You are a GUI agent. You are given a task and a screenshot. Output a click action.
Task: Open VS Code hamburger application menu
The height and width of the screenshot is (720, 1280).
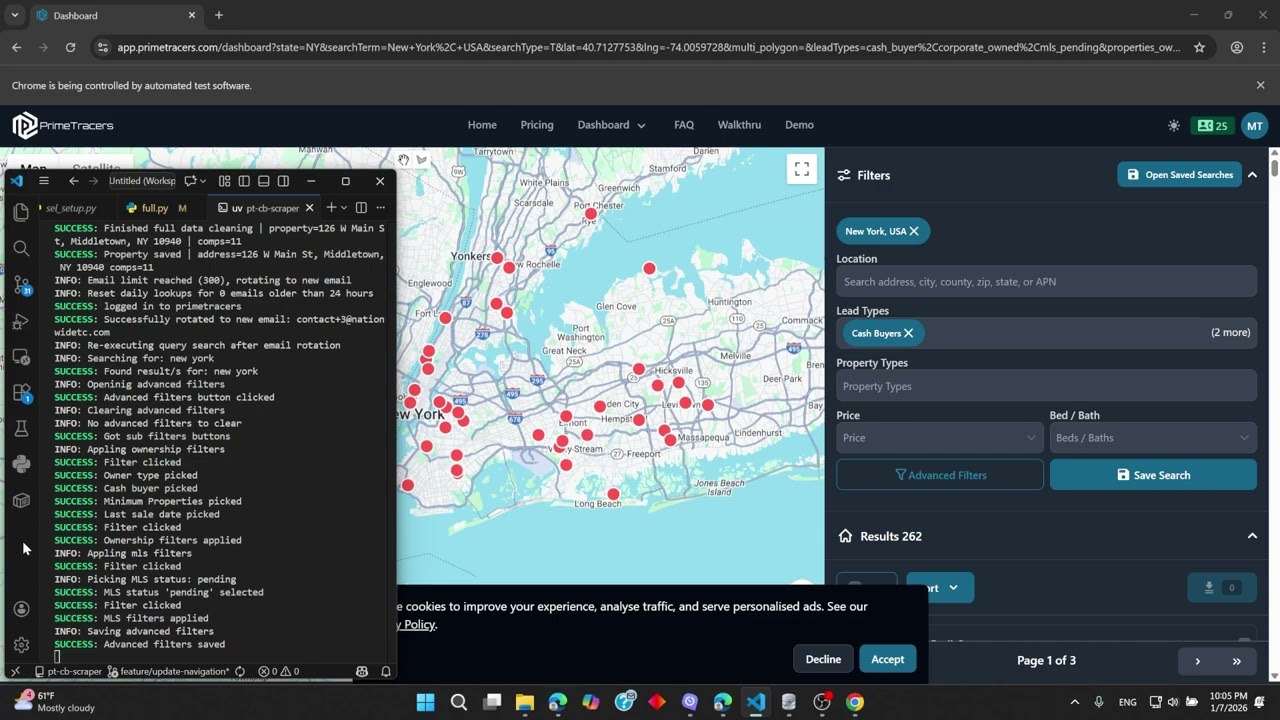pyautogui.click(x=44, y=181)
